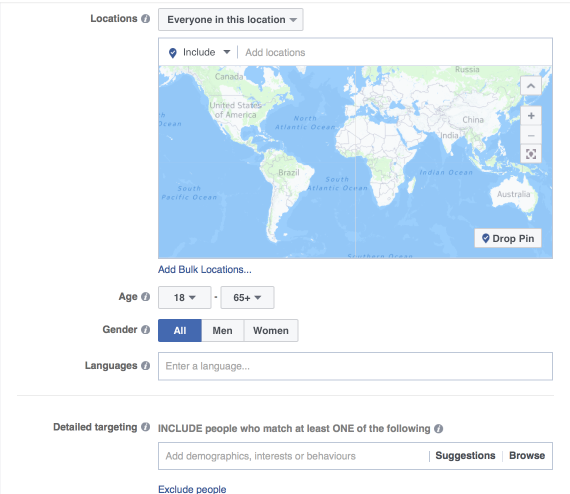This screenshot has height=494, width=570.
Task: Open the minimum age 18 dropdown
Action: [x=184, y=298]
